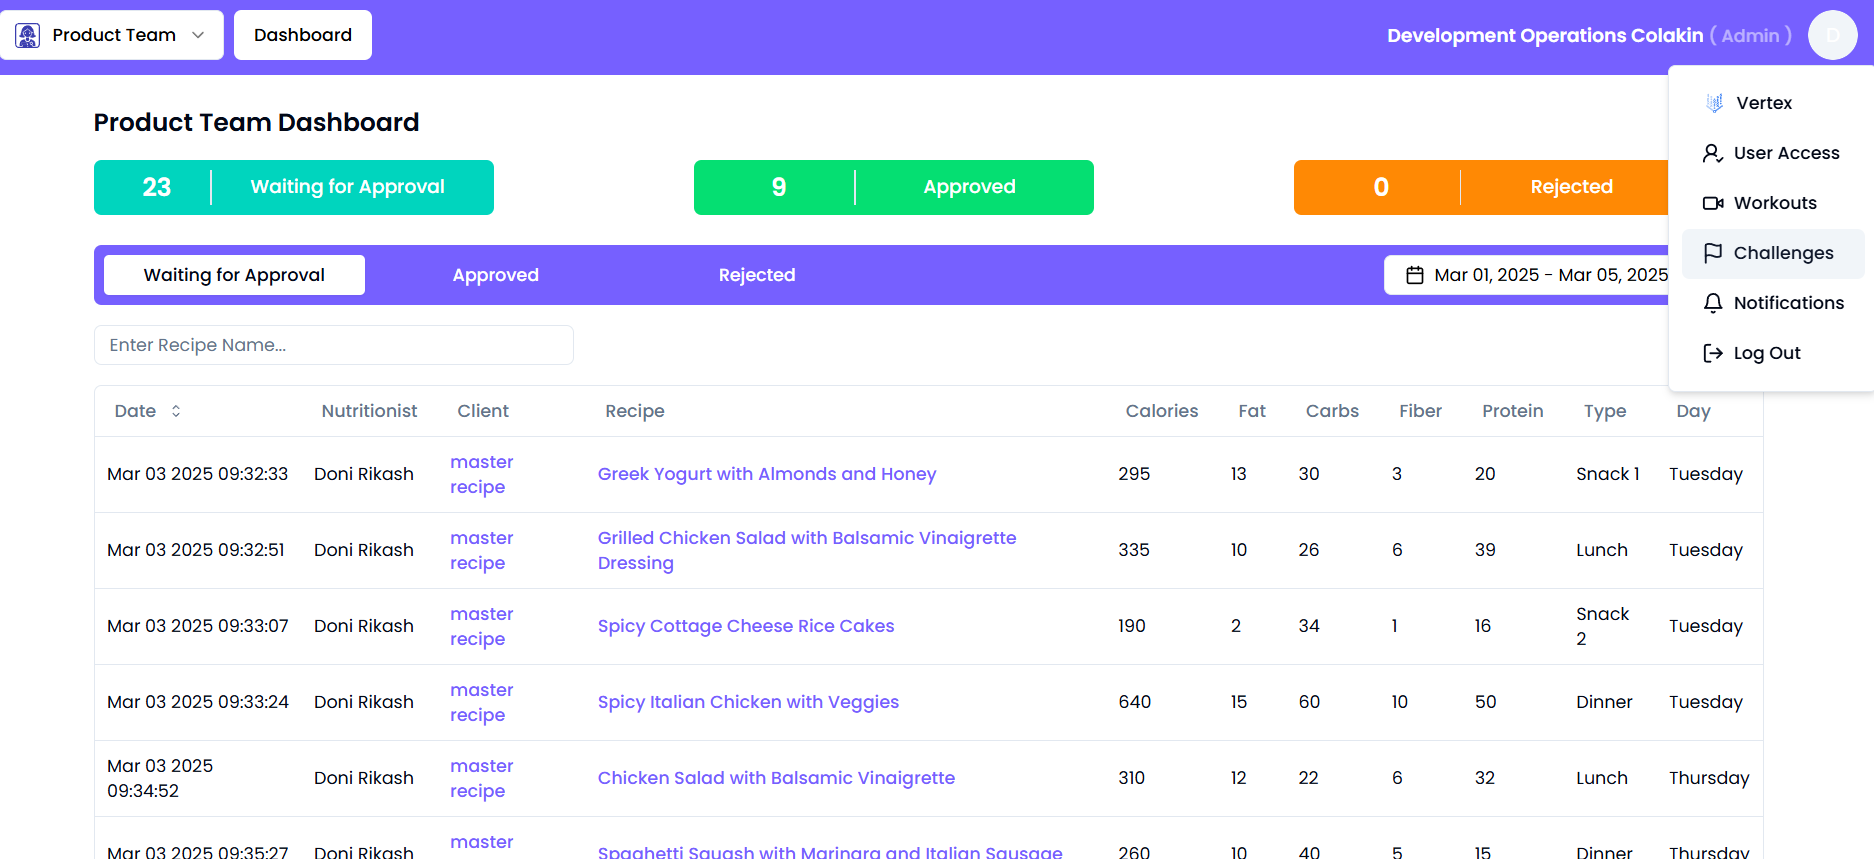This screenshot has height=859, width=1874.
Task: Click the Notifications bell icon
Action: (x=1713, y=303)
